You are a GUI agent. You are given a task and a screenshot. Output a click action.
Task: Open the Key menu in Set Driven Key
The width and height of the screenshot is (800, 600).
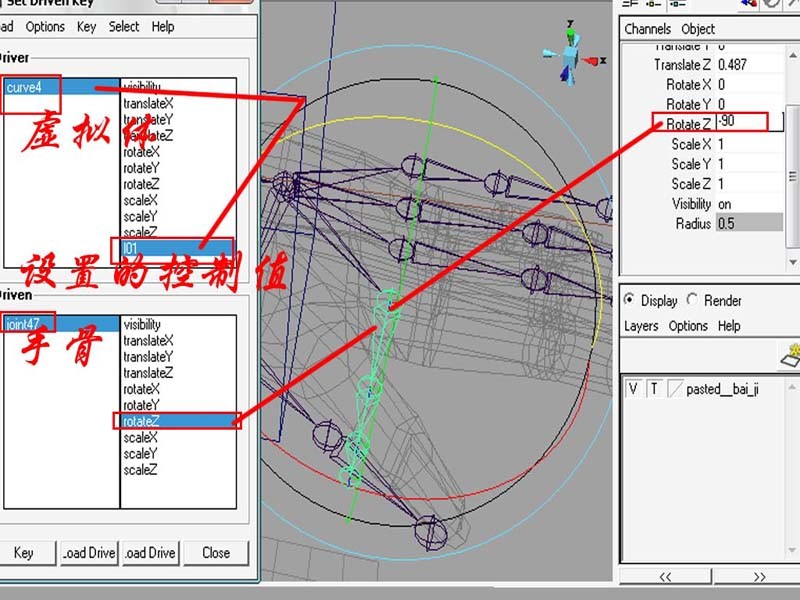pos(86,27)
